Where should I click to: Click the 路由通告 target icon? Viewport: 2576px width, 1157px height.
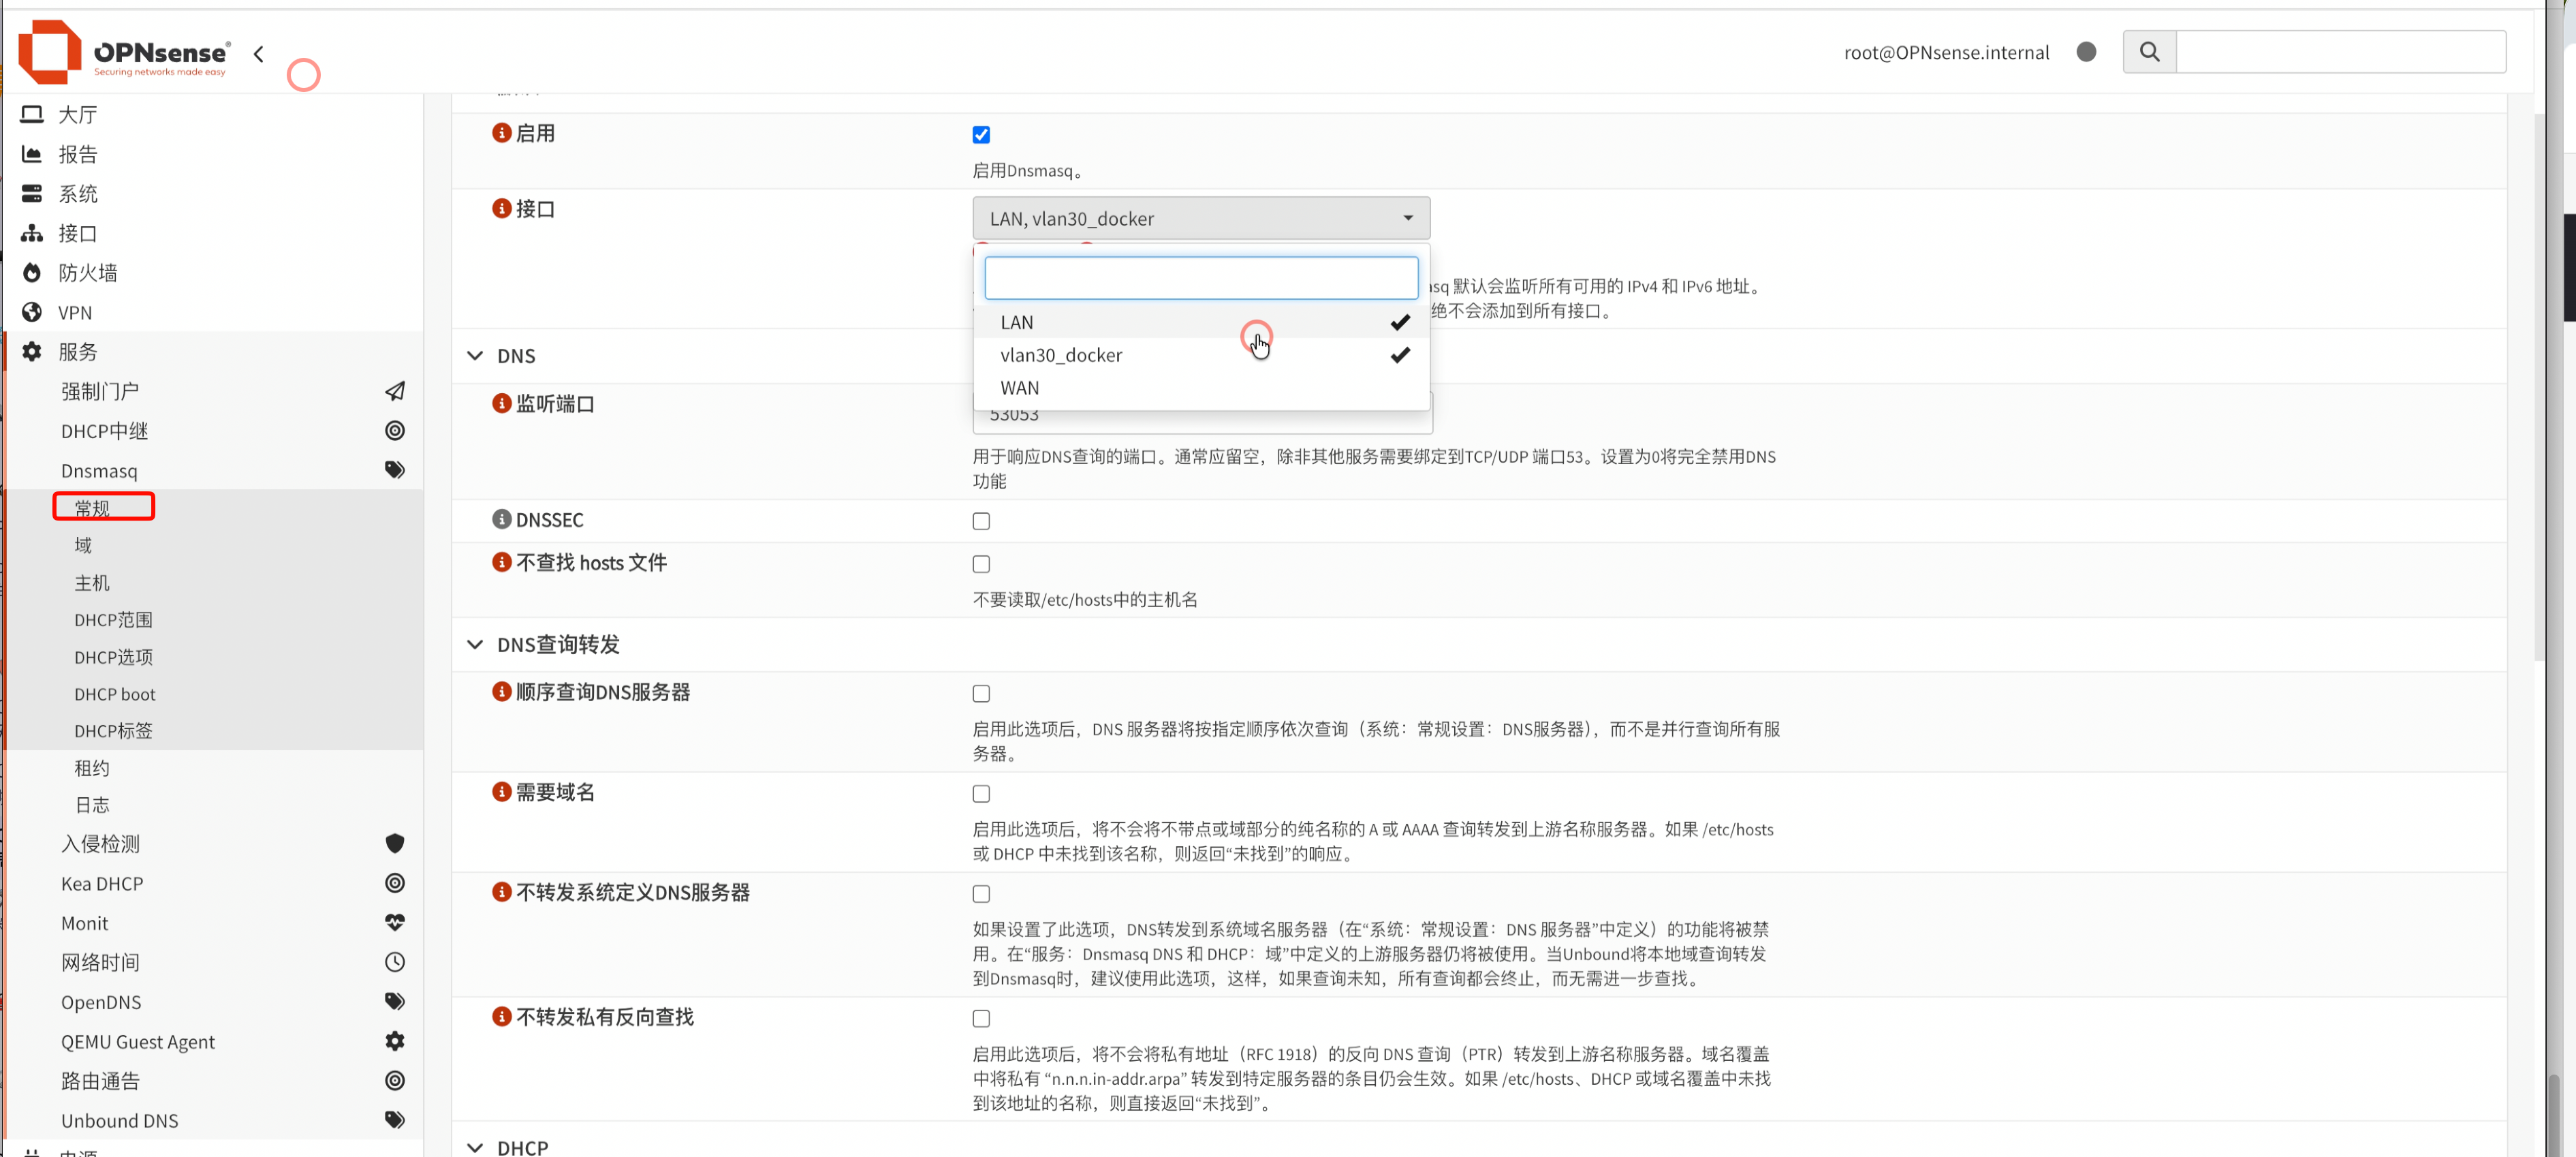click(x=395, y=1081)
